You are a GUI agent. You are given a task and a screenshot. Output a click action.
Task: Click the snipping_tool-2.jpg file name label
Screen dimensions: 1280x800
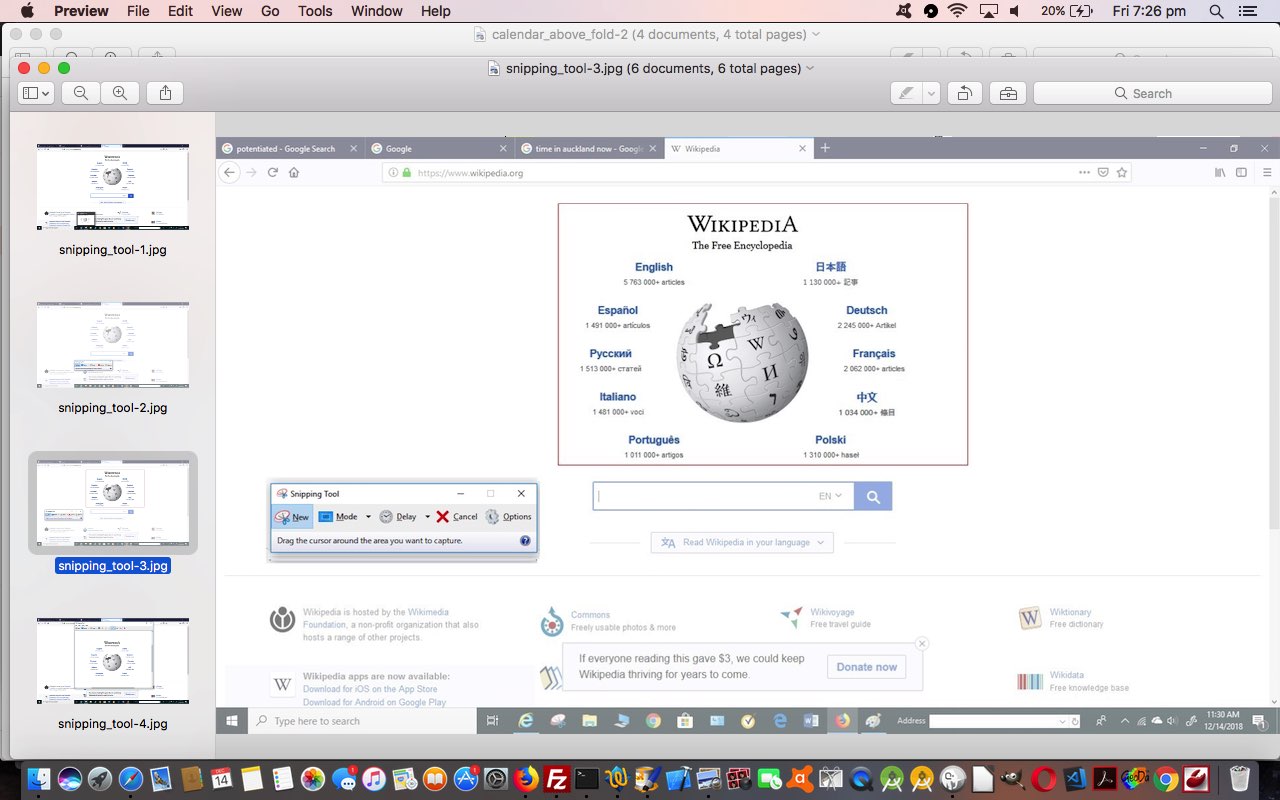coord(113,408)
